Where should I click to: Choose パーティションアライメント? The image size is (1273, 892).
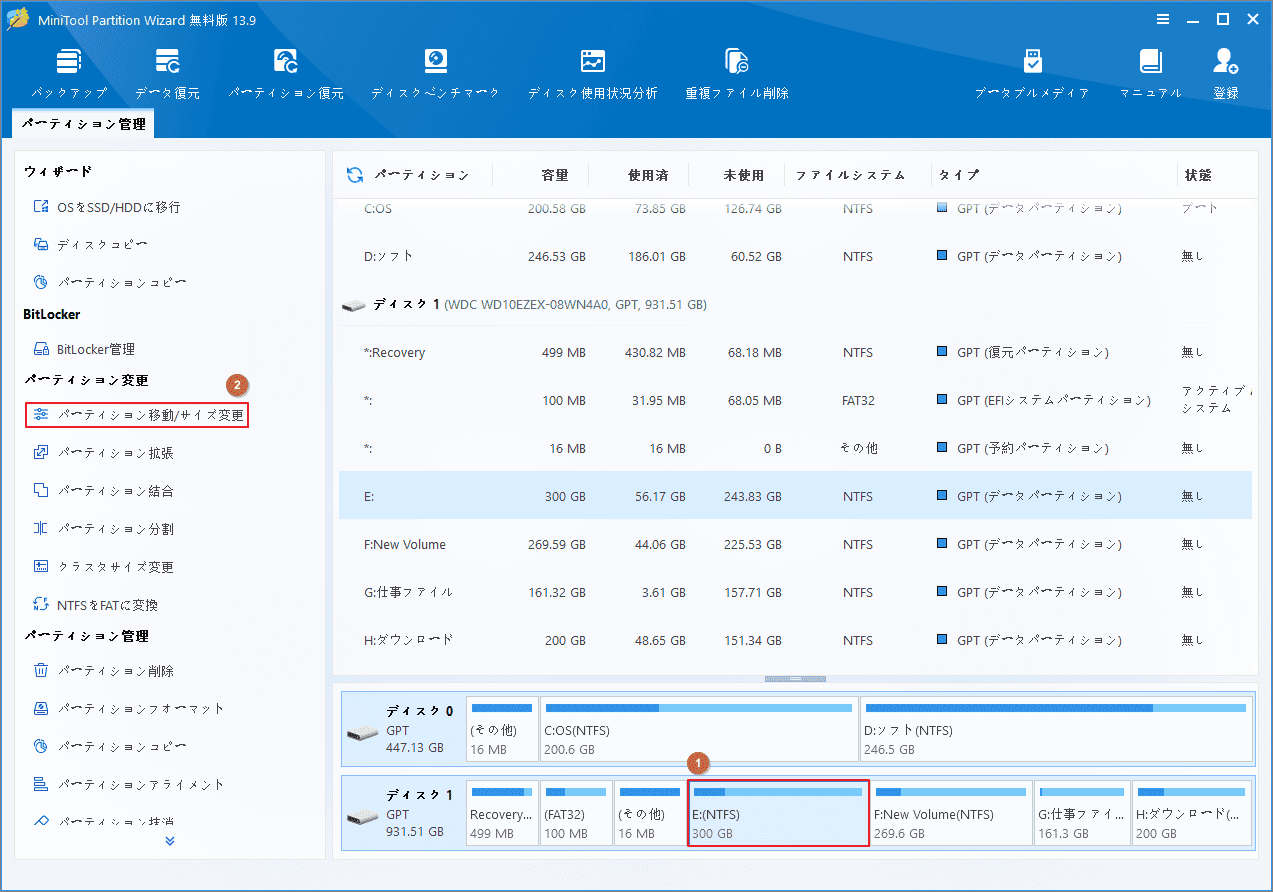(x=129, y=785)
